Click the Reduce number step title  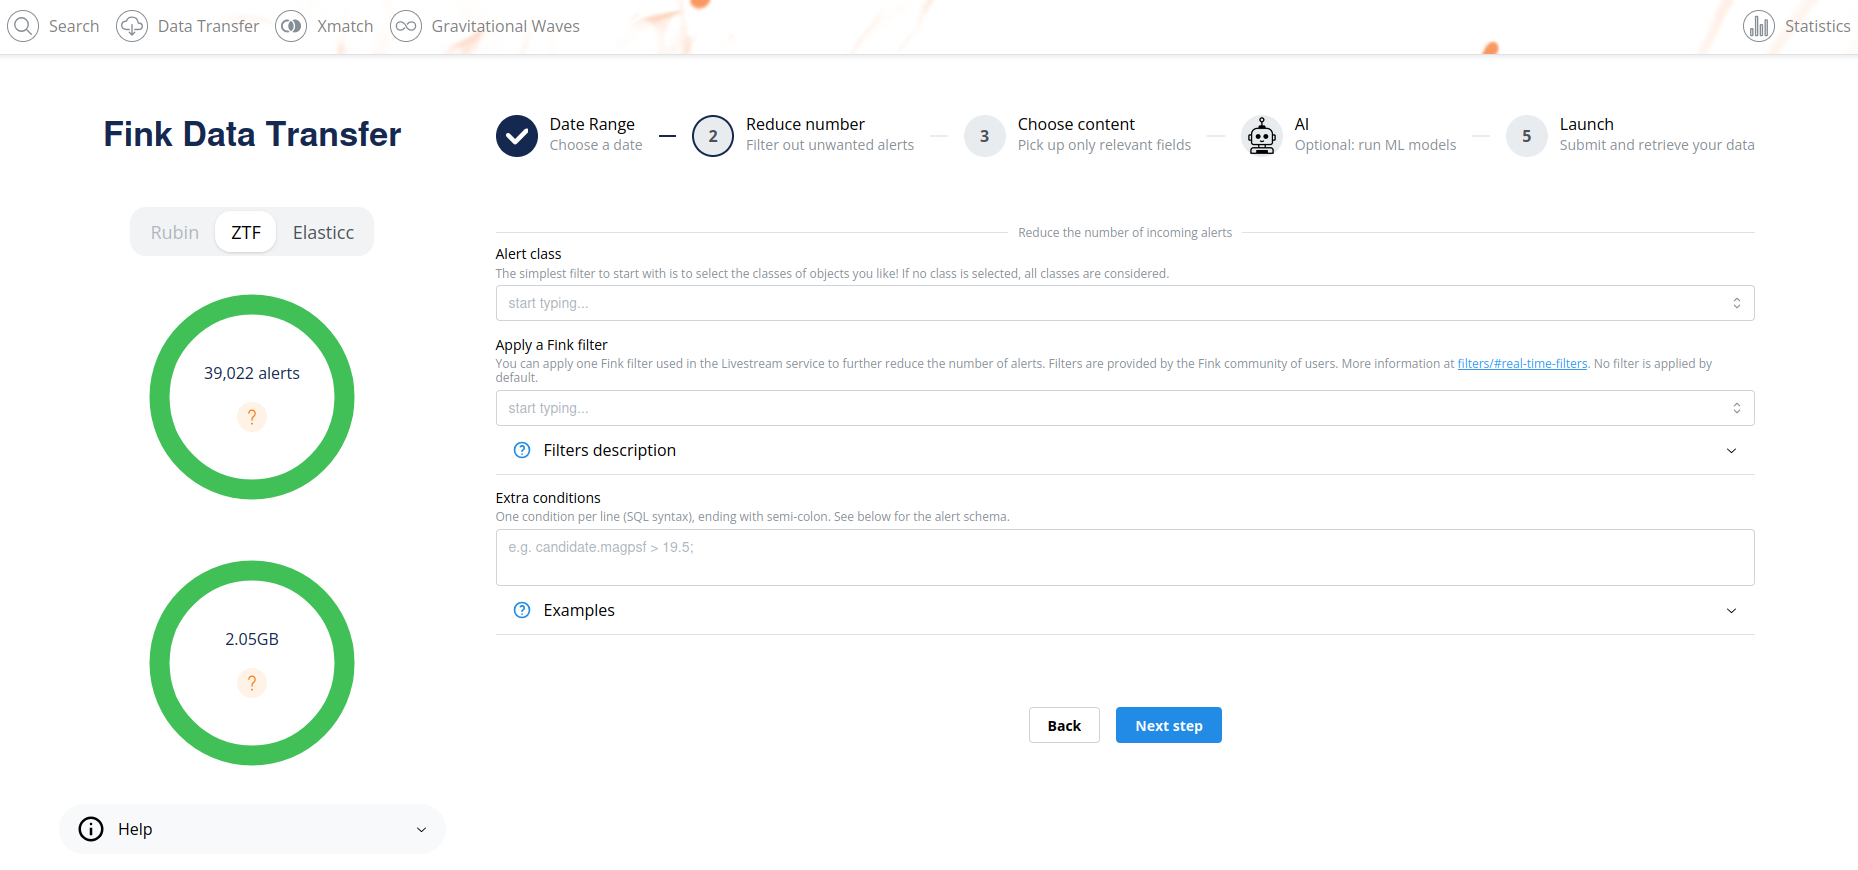(x=805, y=124)
